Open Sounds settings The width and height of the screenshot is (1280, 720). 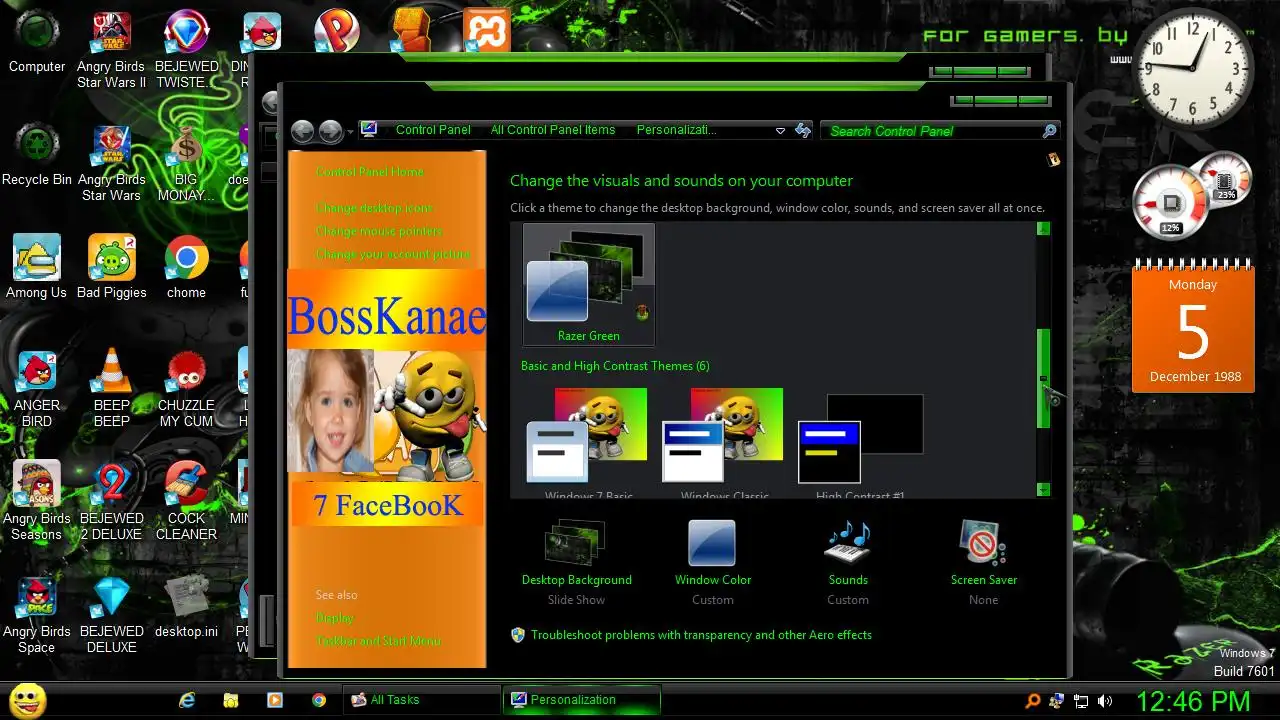tap(848, 562)
